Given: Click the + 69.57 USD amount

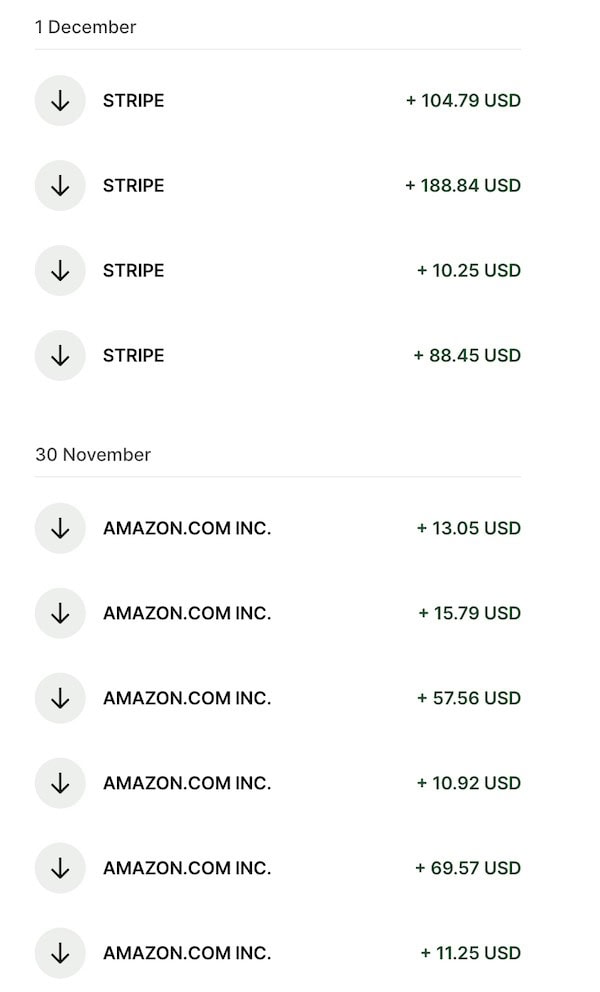Looking at the screenshot, I should pos(467,868).
